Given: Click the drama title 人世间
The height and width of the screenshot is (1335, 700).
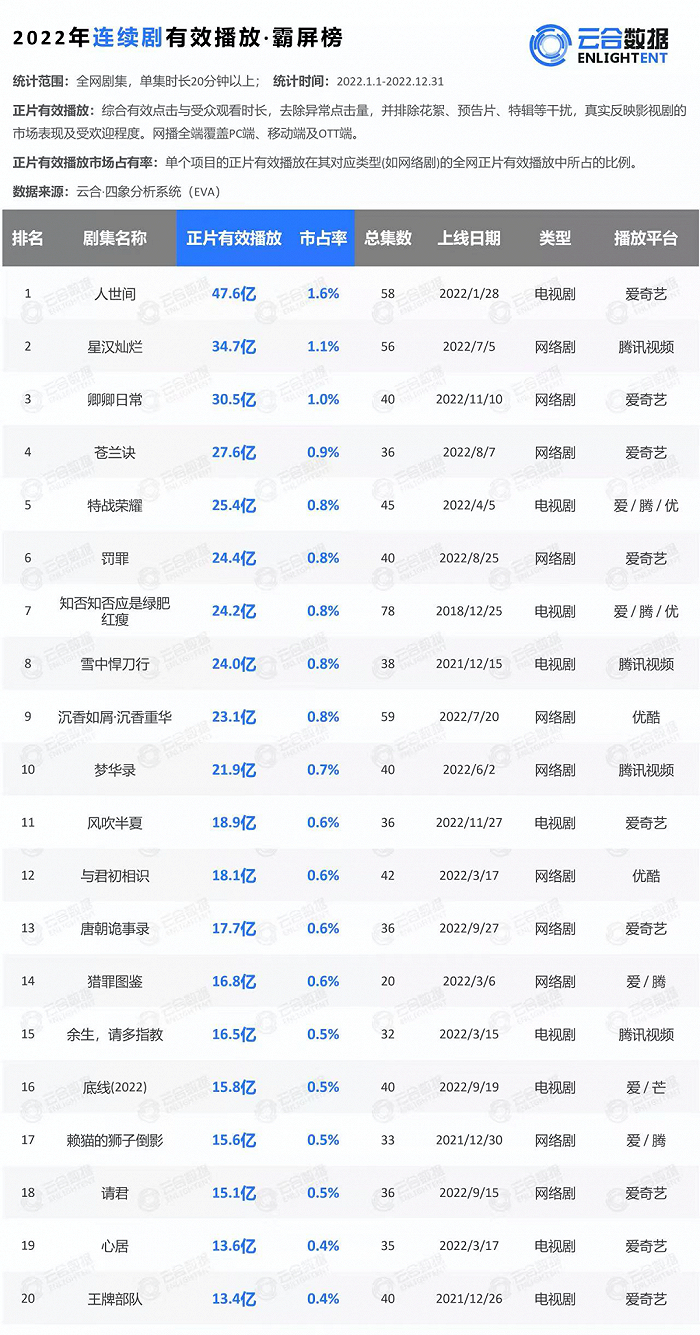Looking at the screenshot, I should [115, 294].
